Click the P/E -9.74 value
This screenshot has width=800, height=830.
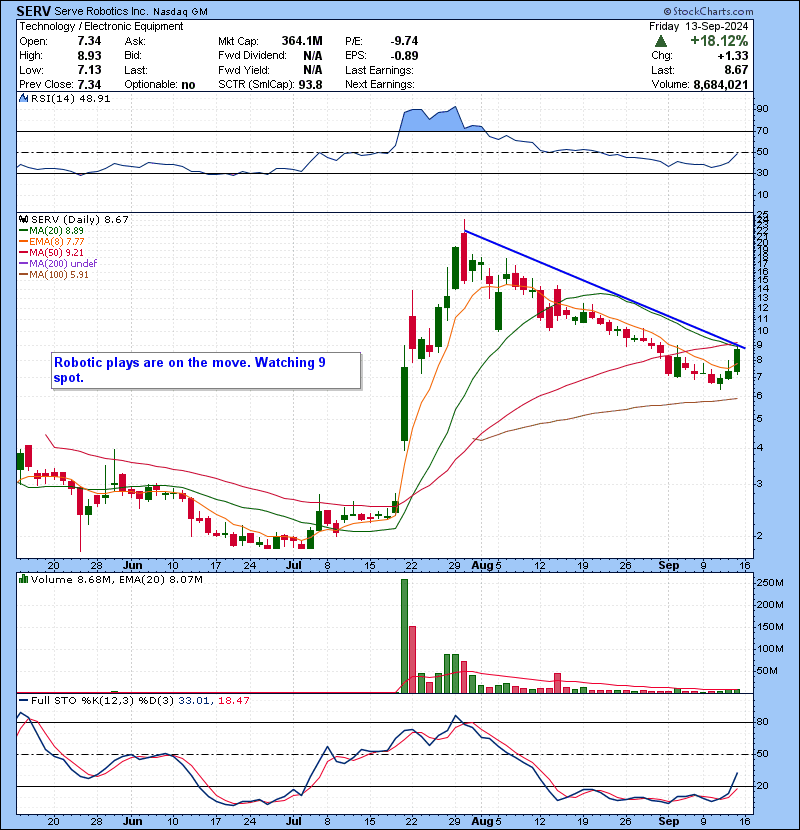405,41
